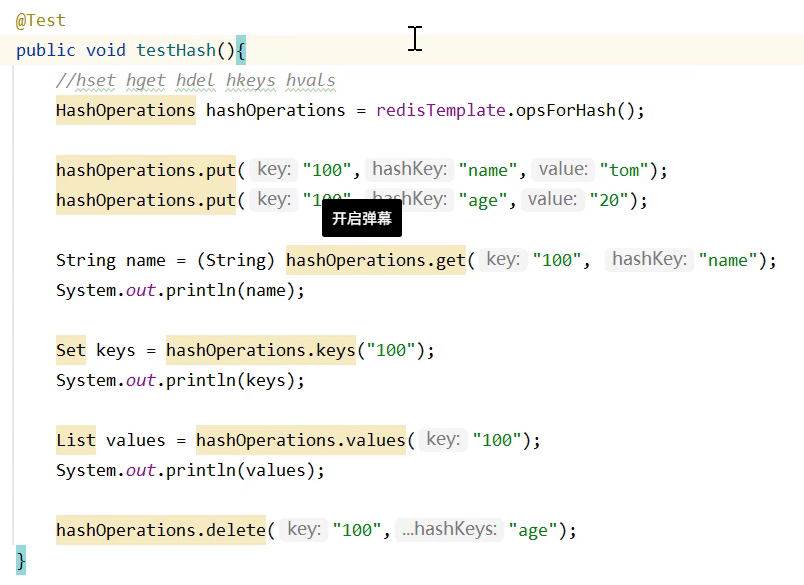Click the "name" string in get call
This screenshot has width=804, height=585.
pos(728,260)
